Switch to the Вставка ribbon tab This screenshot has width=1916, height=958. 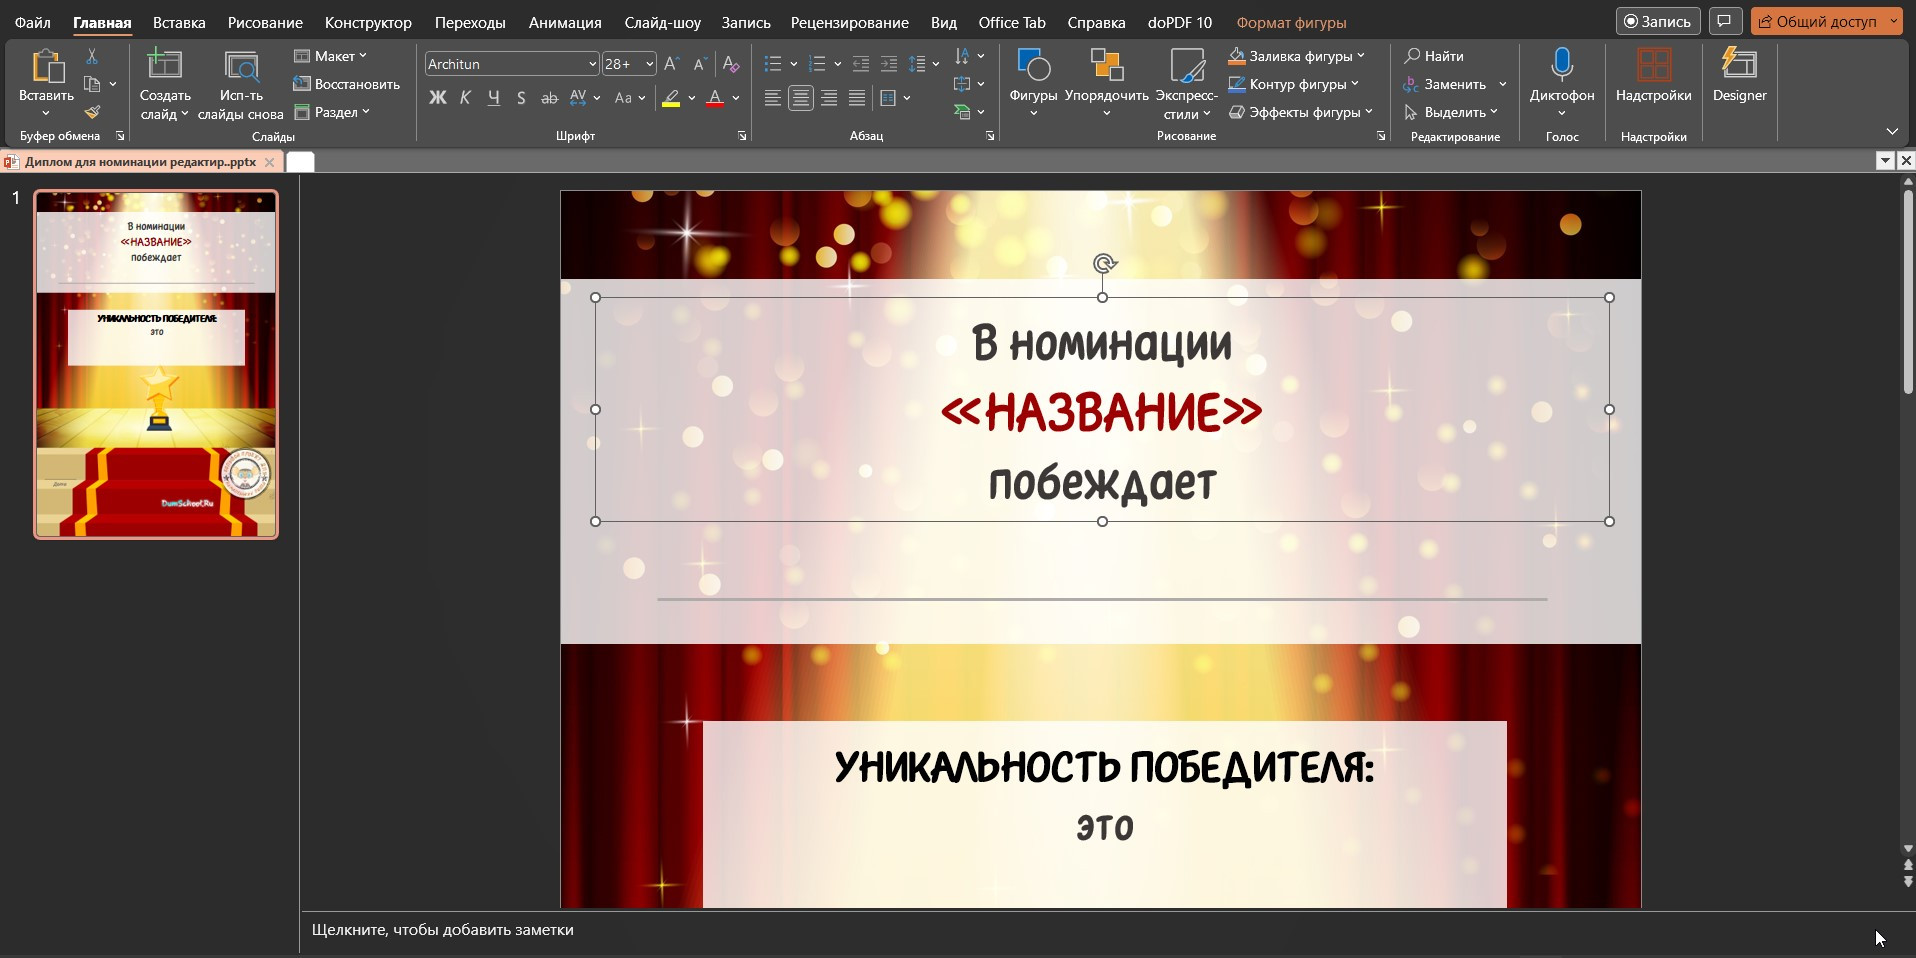179,22
